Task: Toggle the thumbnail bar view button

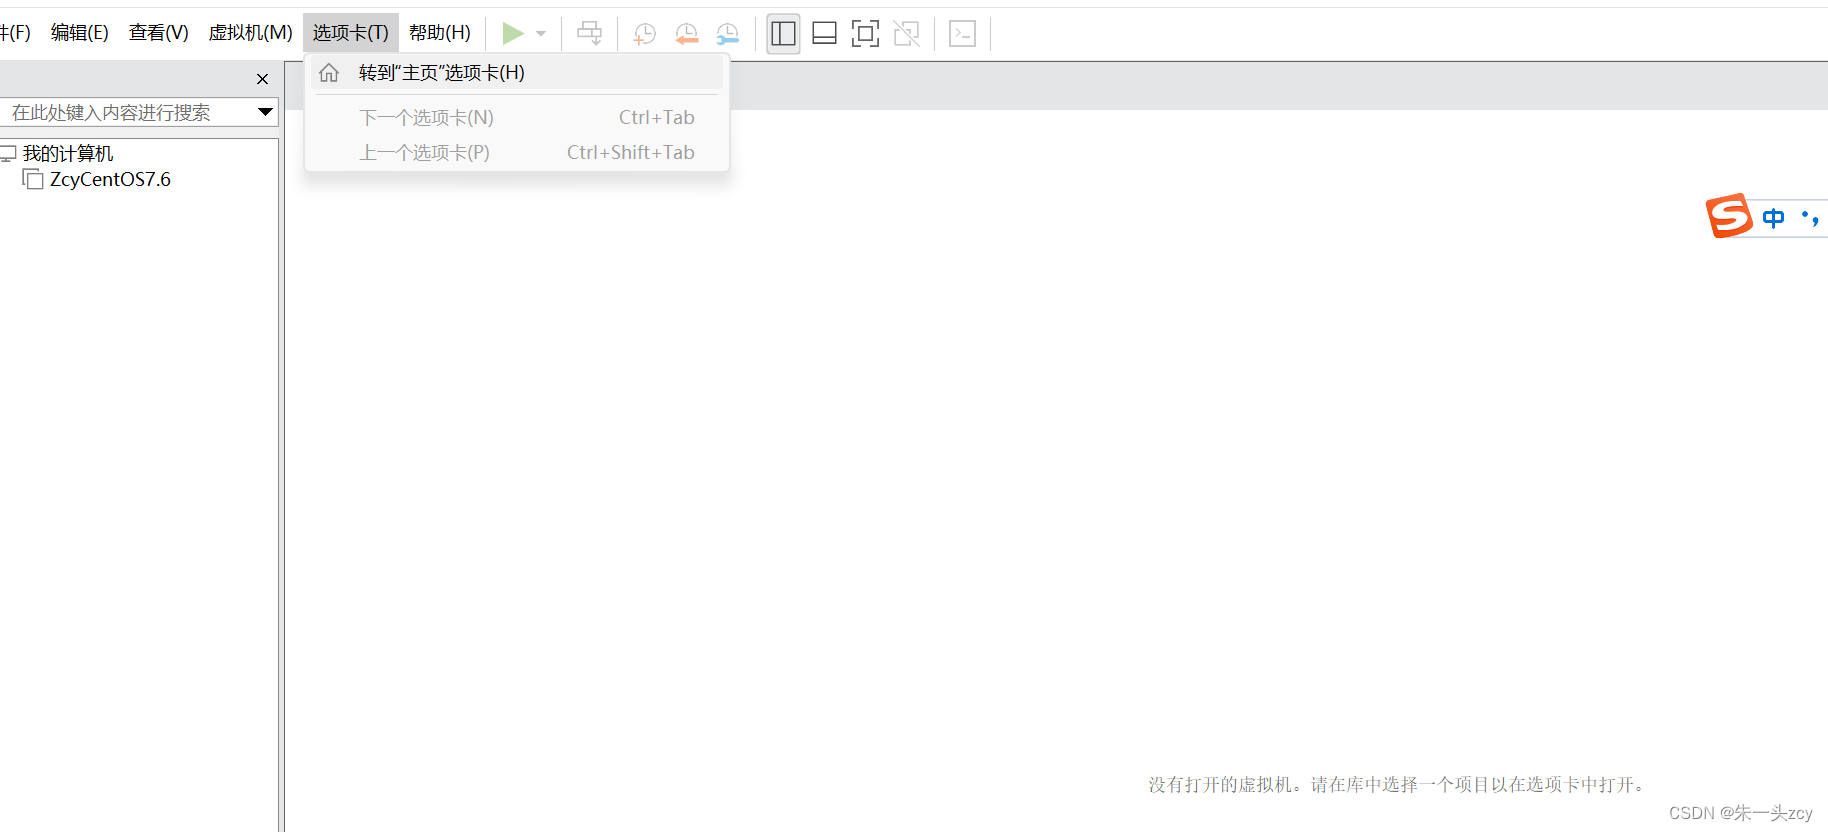Action: [824, 33]
